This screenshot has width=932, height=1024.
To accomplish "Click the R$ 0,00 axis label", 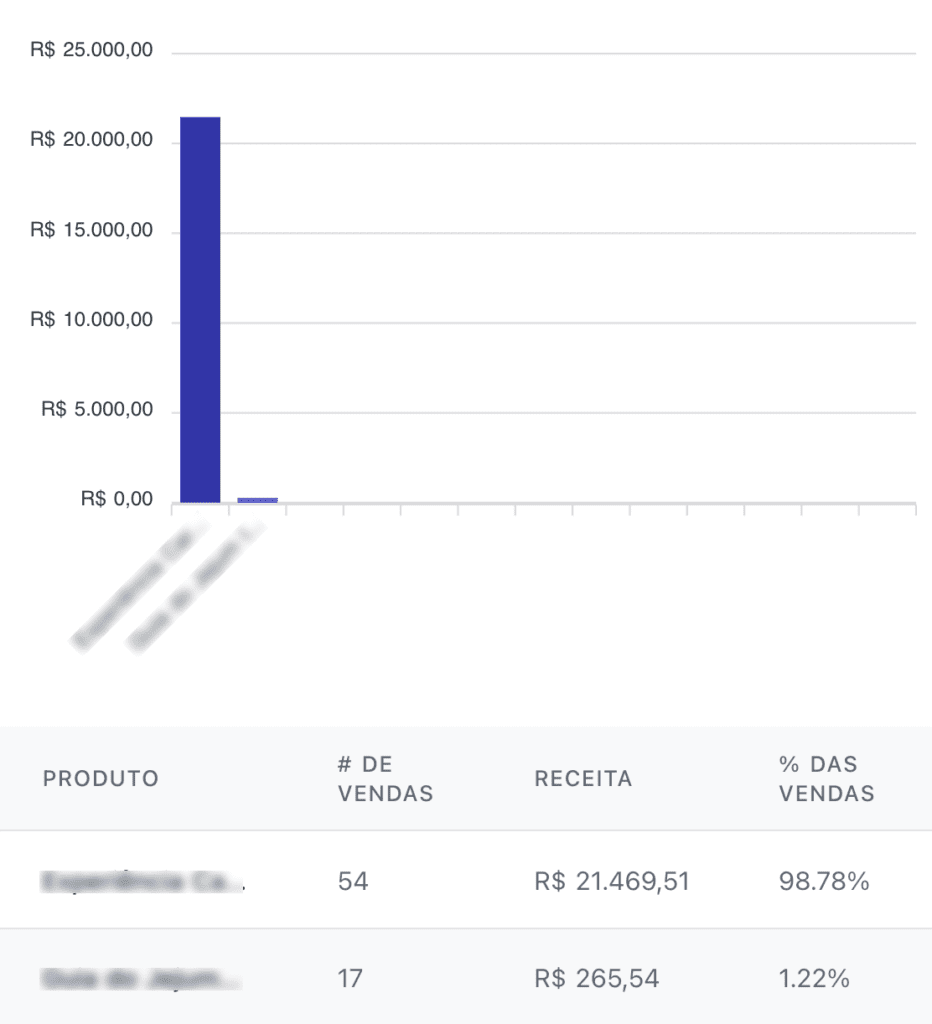I will (117, 500).
